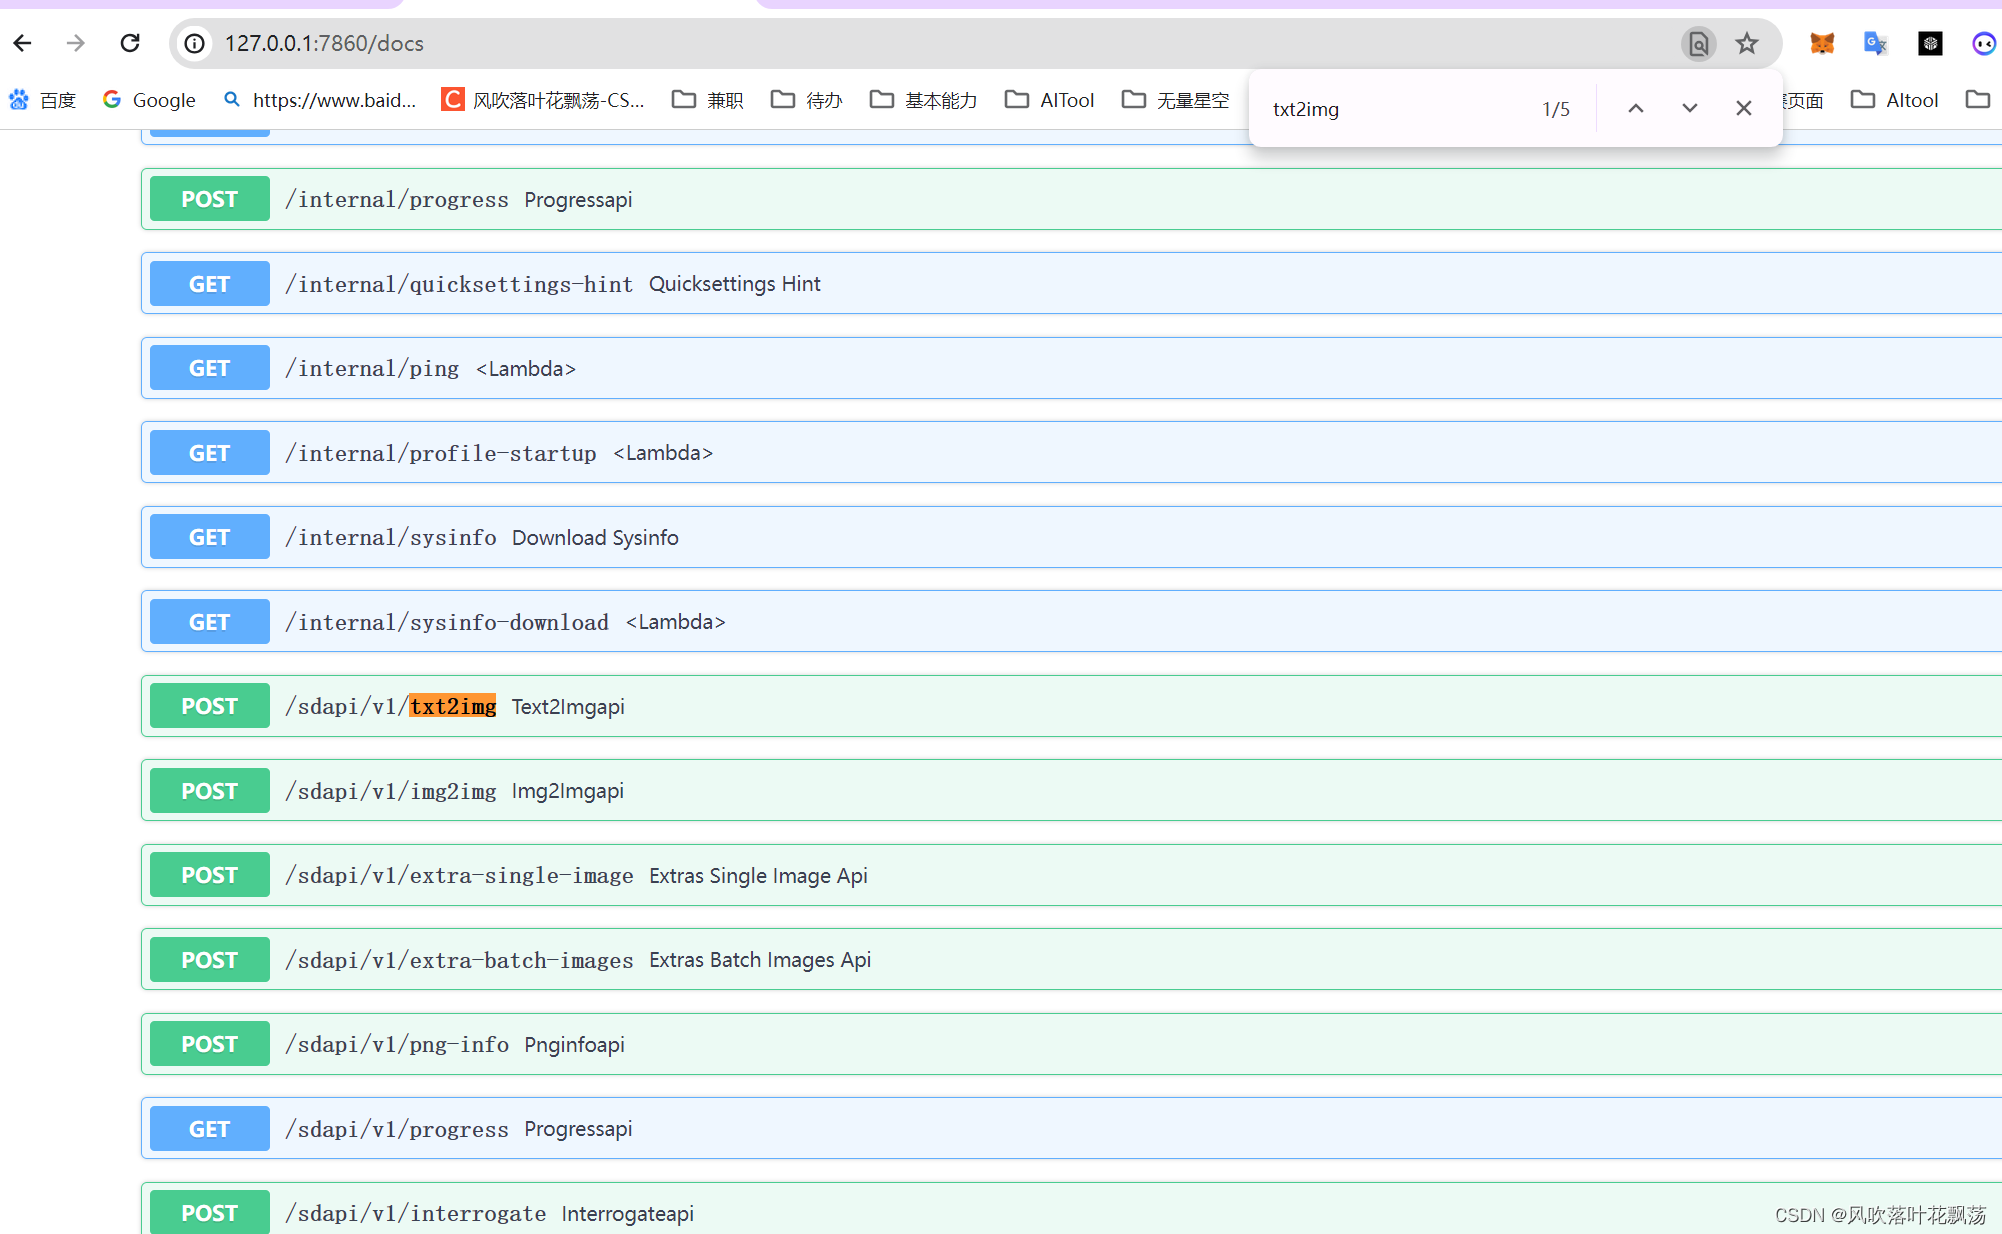This screenshot has height=1234, width=2002.
Task: Close the find bar
Action: pyautogui.click(x=1744, y=108)
